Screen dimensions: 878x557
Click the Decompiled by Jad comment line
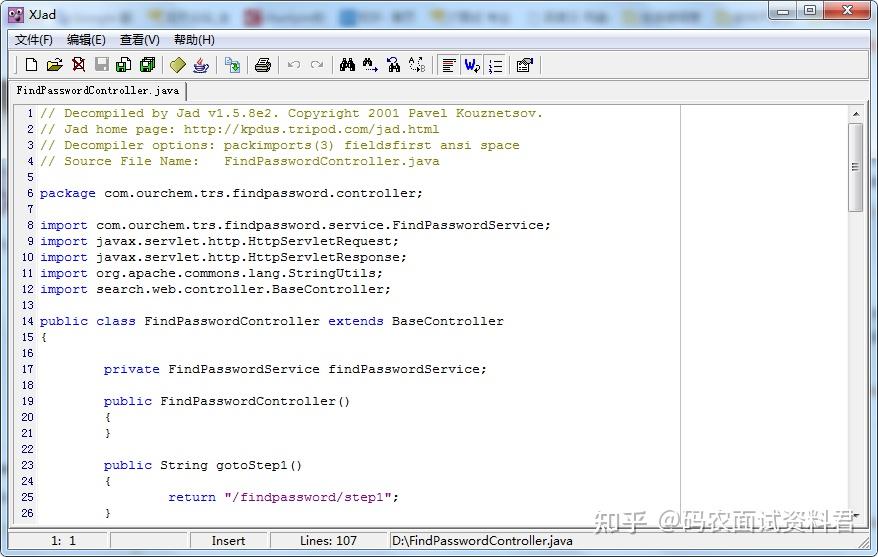291,113
